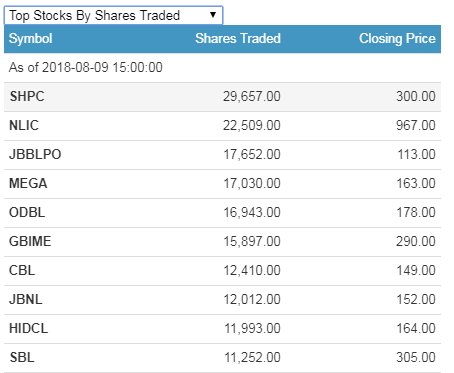
Task: Select the NLIC stock symbol
Action: point(24,126)
